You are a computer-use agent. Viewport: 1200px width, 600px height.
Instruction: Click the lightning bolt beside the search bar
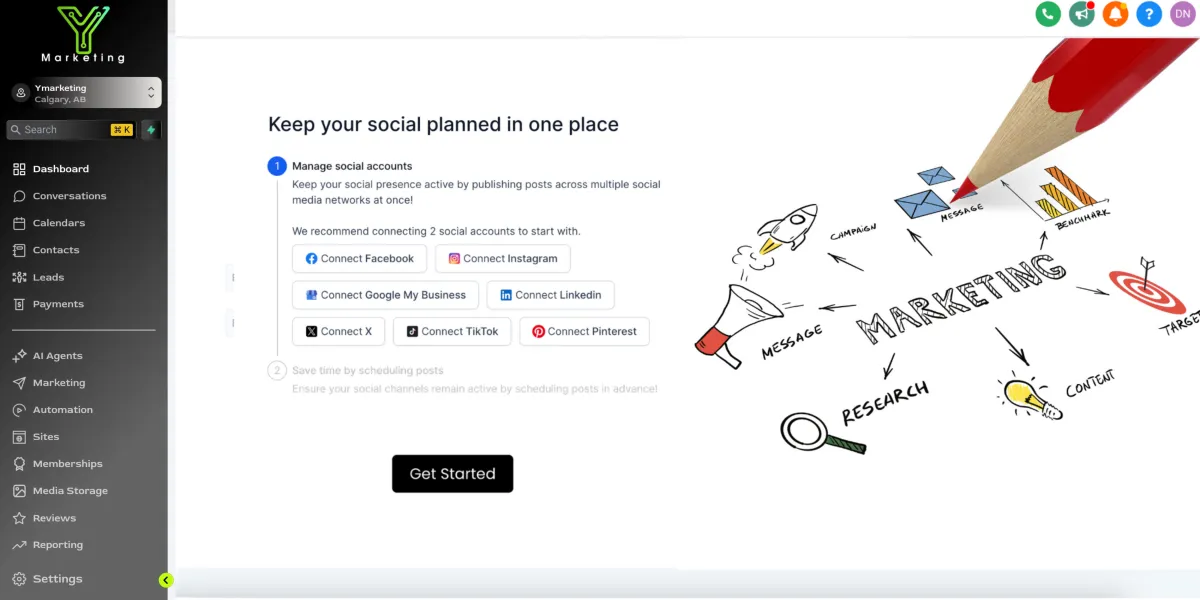[x=151, y=129]
